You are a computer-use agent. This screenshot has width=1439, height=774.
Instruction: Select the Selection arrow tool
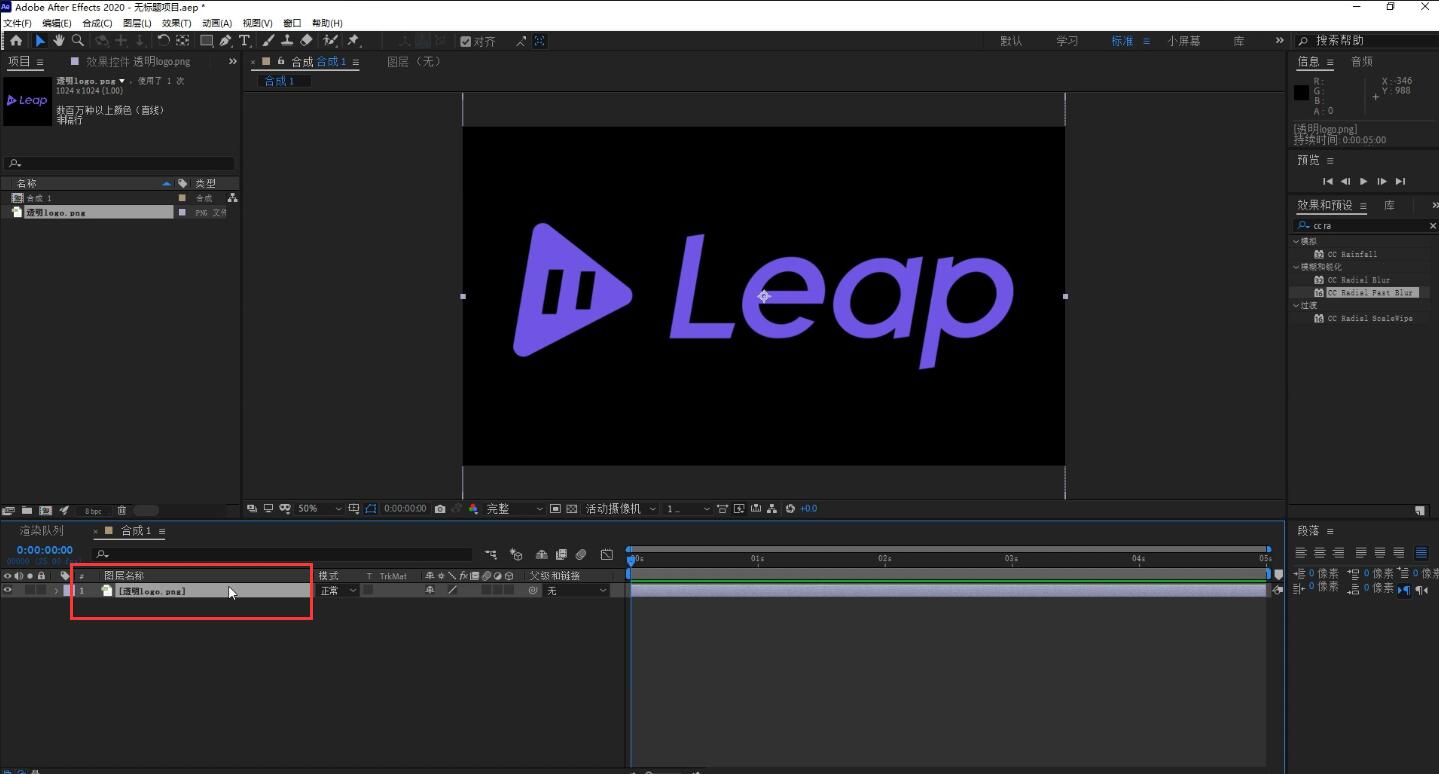click(x=40, y=41)
